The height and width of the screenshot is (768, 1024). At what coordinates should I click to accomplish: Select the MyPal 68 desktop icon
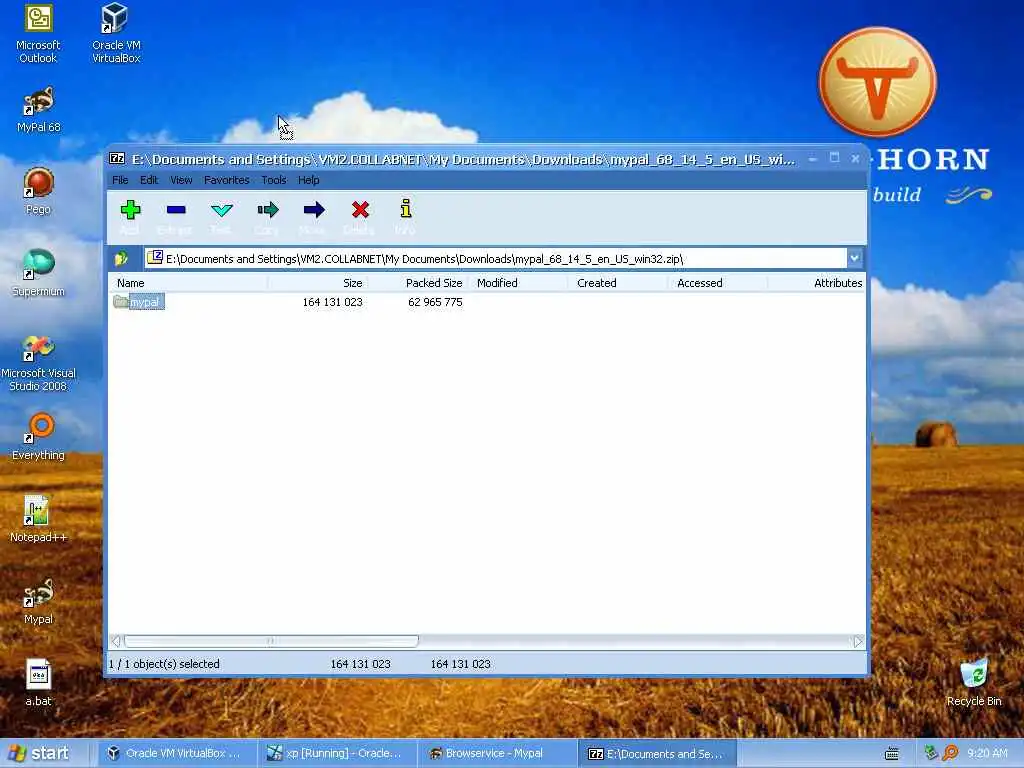(39, 110)
